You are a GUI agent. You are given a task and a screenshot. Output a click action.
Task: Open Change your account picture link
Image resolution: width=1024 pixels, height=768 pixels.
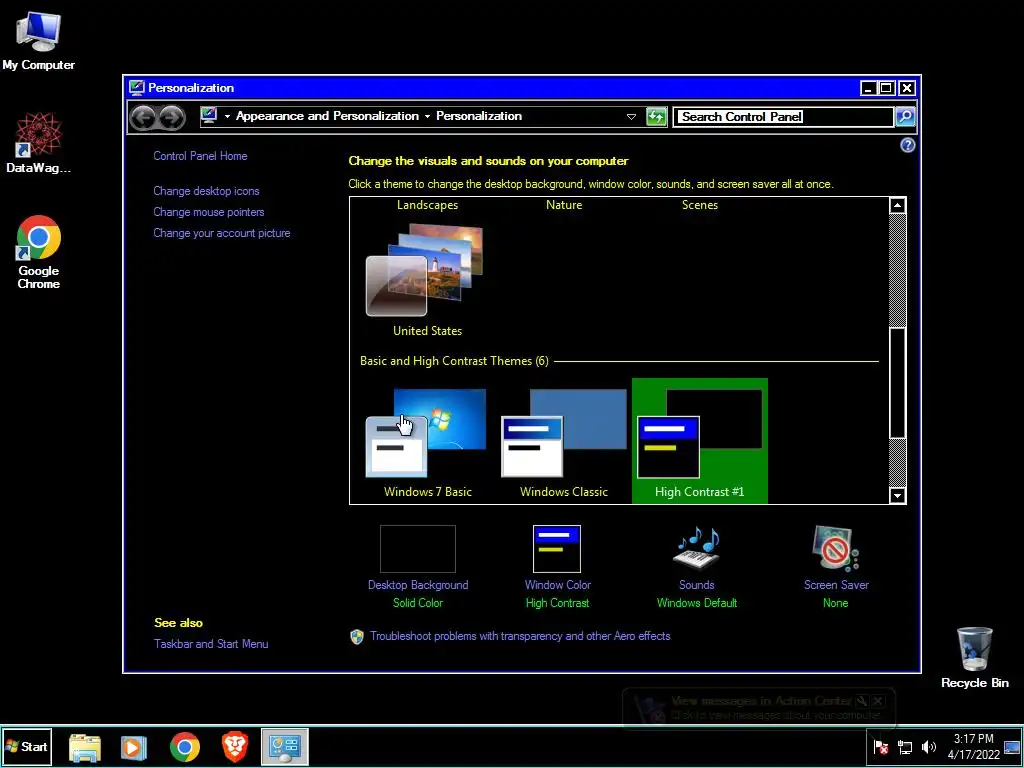221,232
